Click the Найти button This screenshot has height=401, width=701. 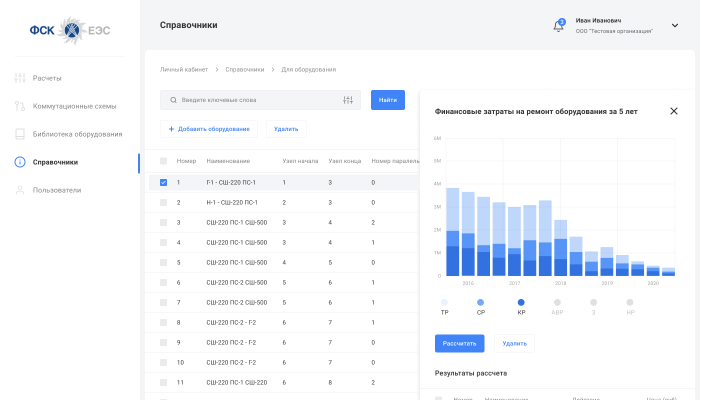pos(388,100)
